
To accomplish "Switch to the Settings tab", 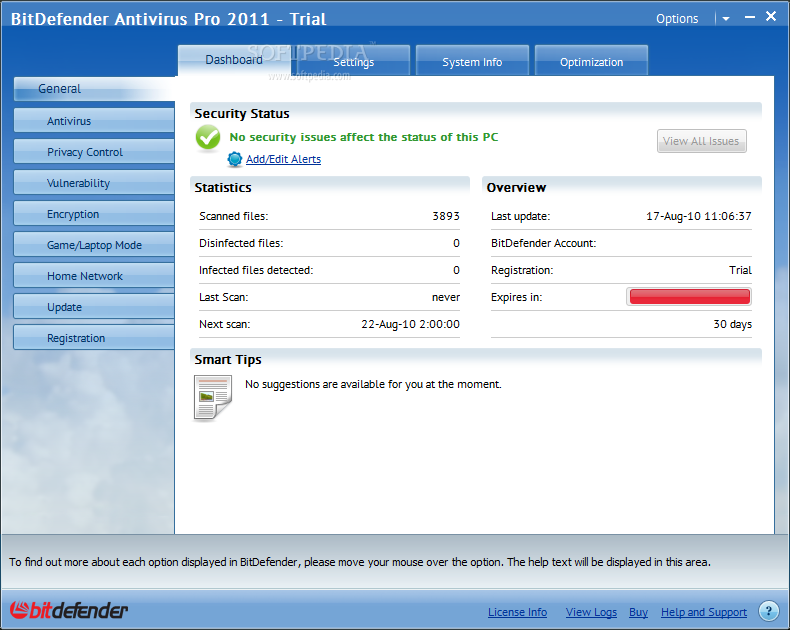I will click(x=354, y=62).
